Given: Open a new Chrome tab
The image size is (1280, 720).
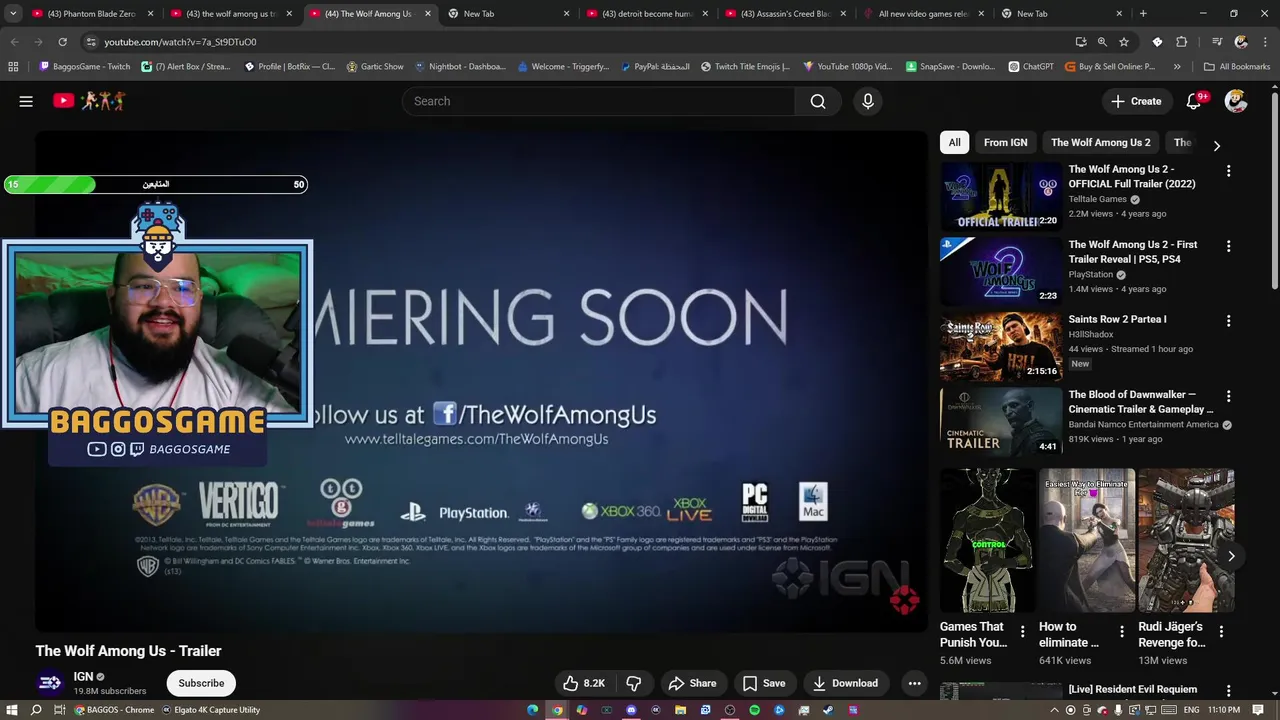Looking at the screenshot, I should [x=1143, y=14].
